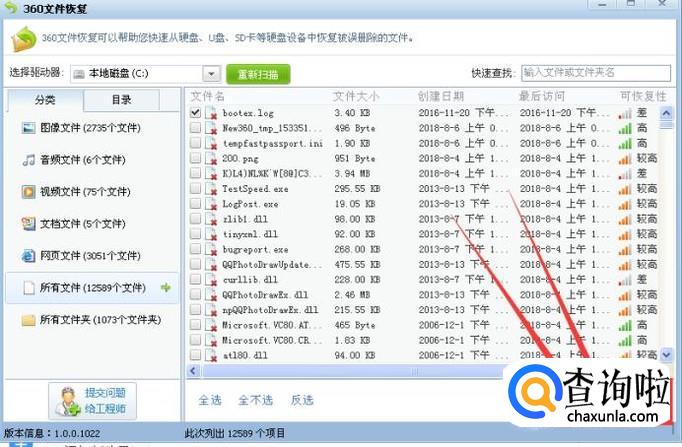Screen dimensions: 682x447
Task: Click the 228.00 KB file size cell
Action: (357, 280)
